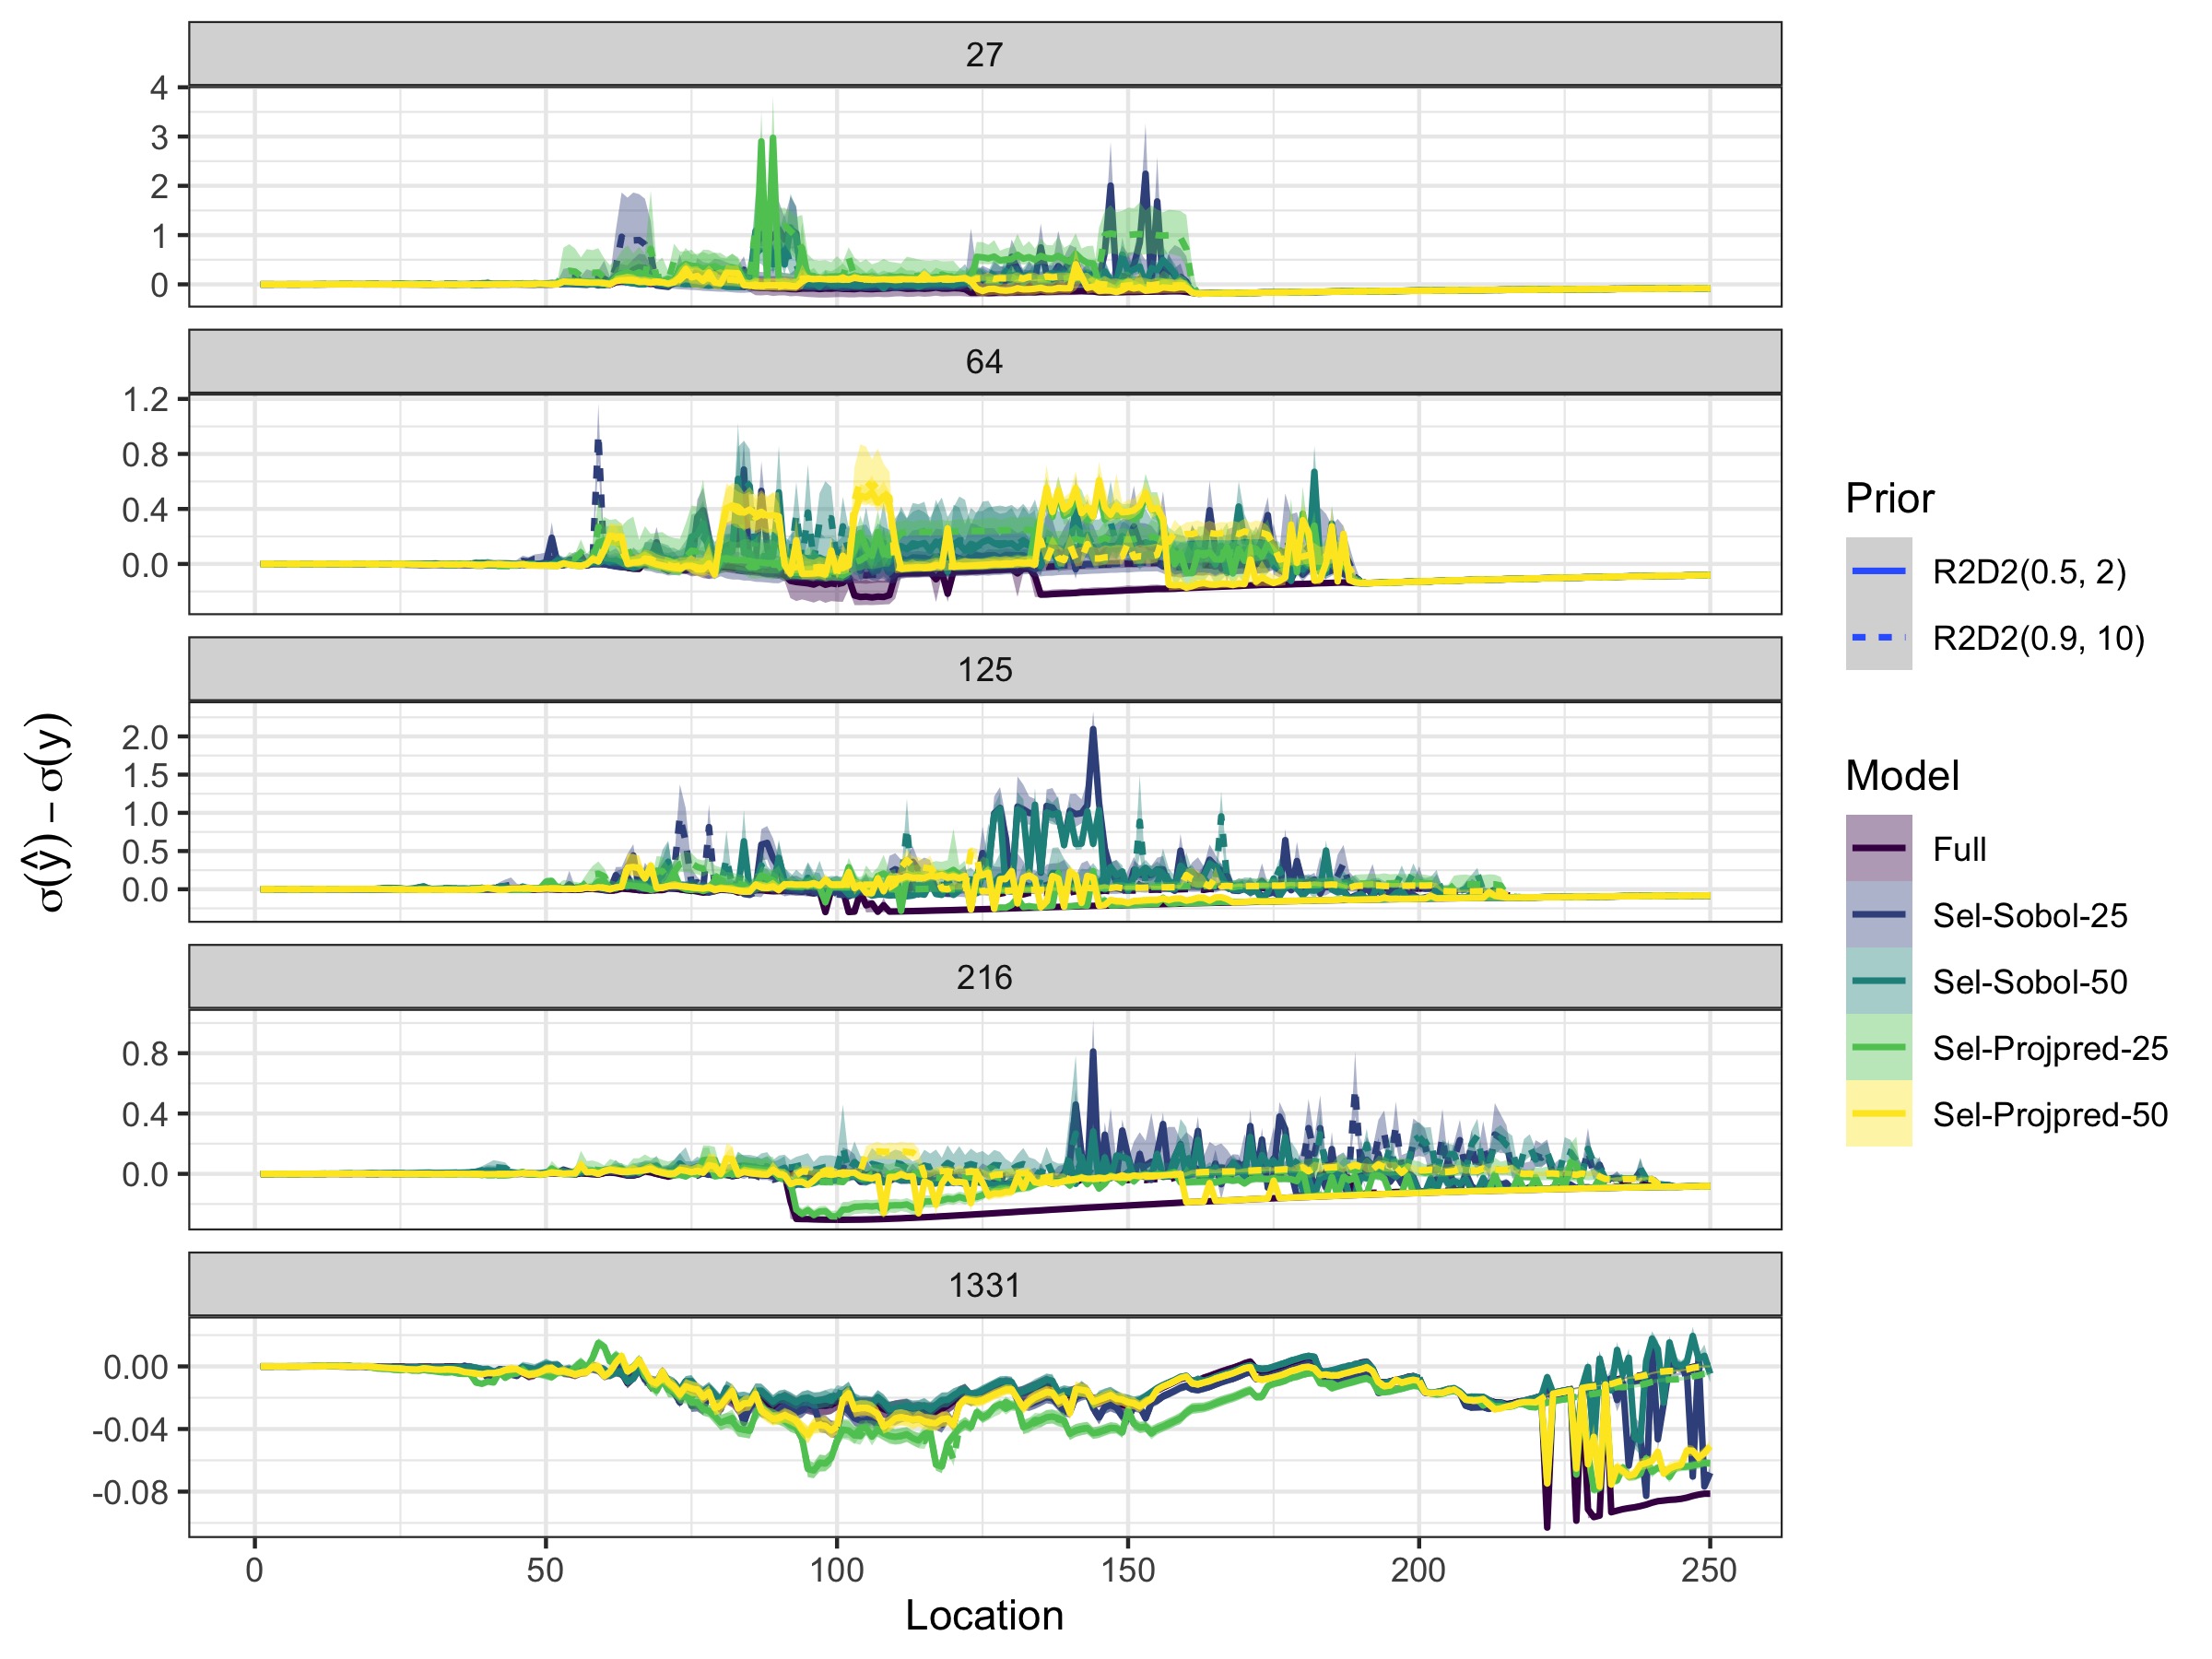
Task: Click the y-axis tick -0.08 in panel 1331
Action: pyautogui.click(x=131, y=1492)
